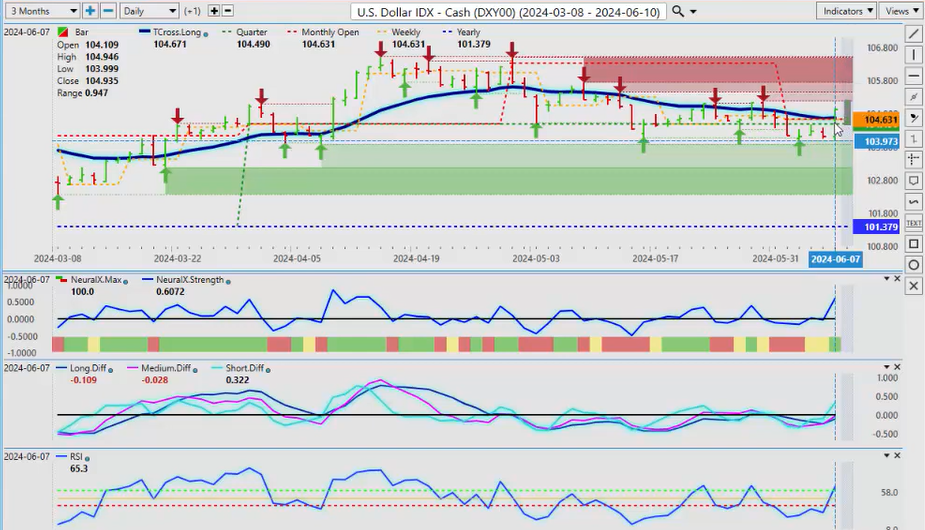
Task: Click the blue minus zoom-out button
Action: 108,10
